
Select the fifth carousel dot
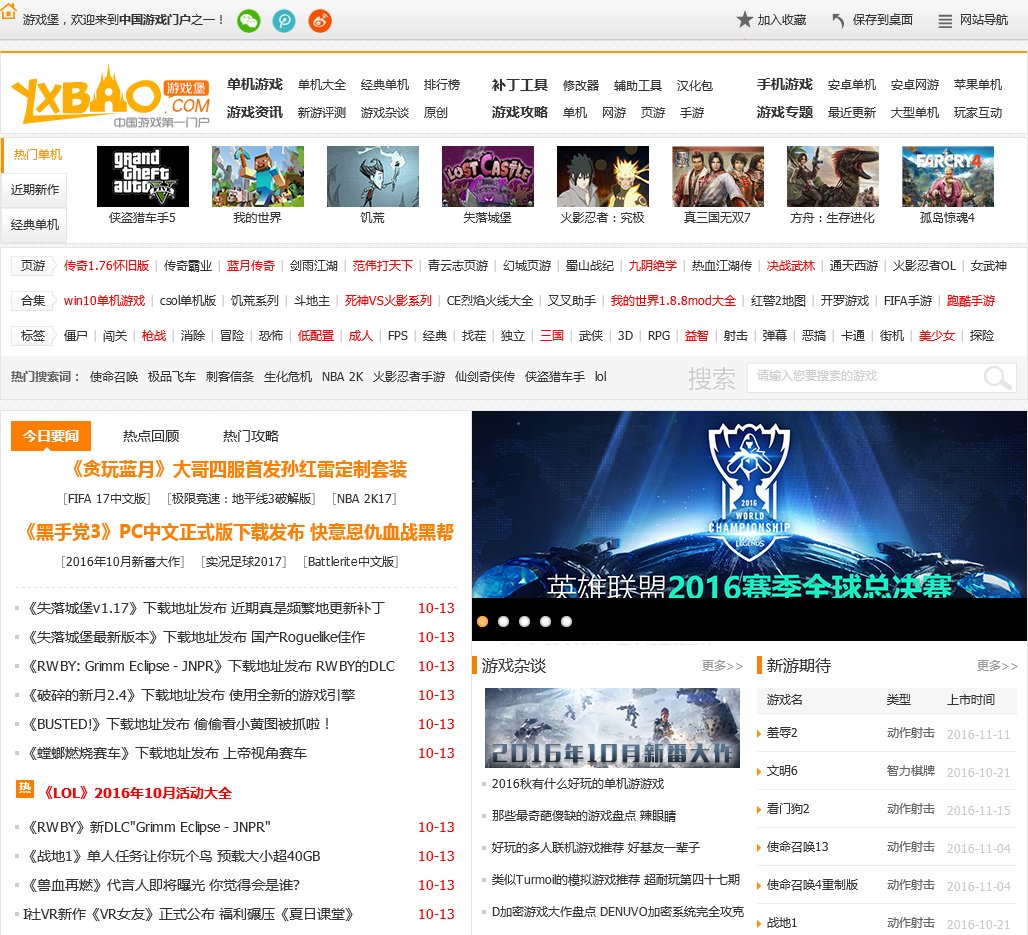566,621
